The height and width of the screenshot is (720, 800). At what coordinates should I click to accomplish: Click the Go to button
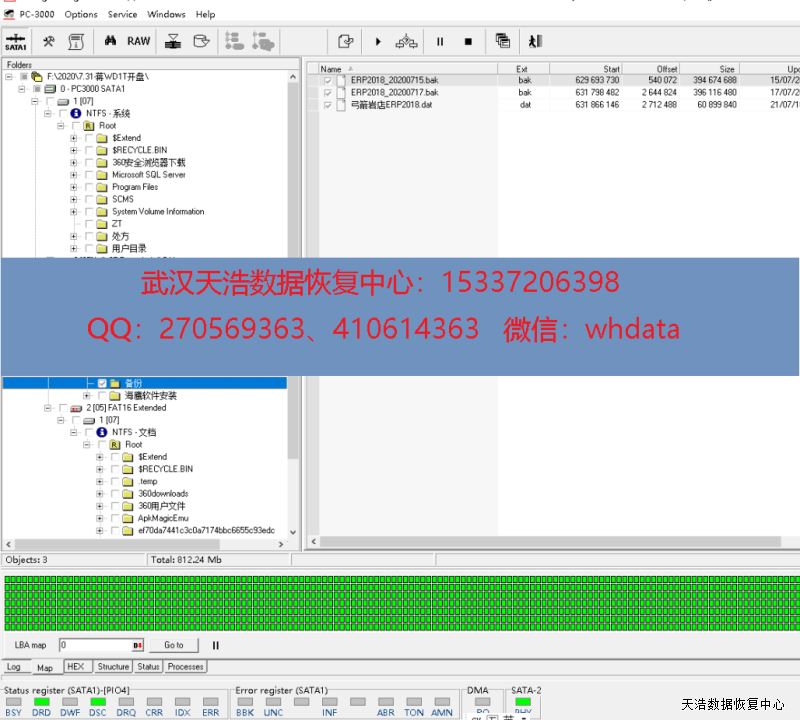174,645
